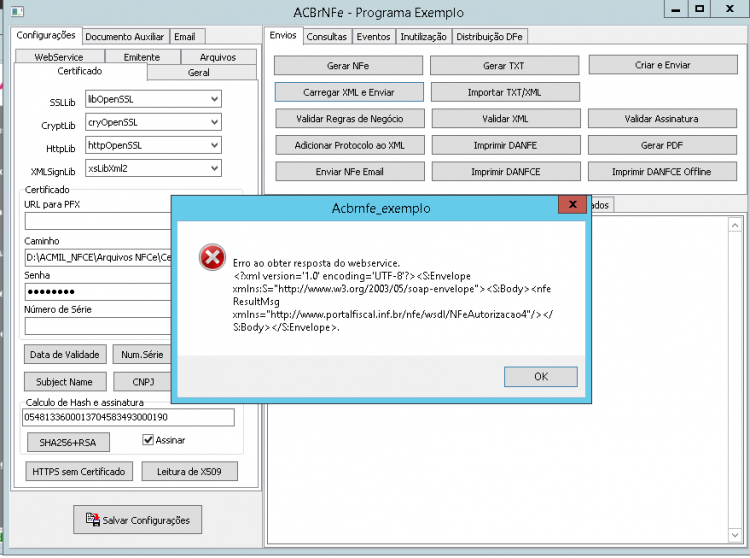Click the CNPJ button
Screen dimensions: 750x558
pos(142,382)
